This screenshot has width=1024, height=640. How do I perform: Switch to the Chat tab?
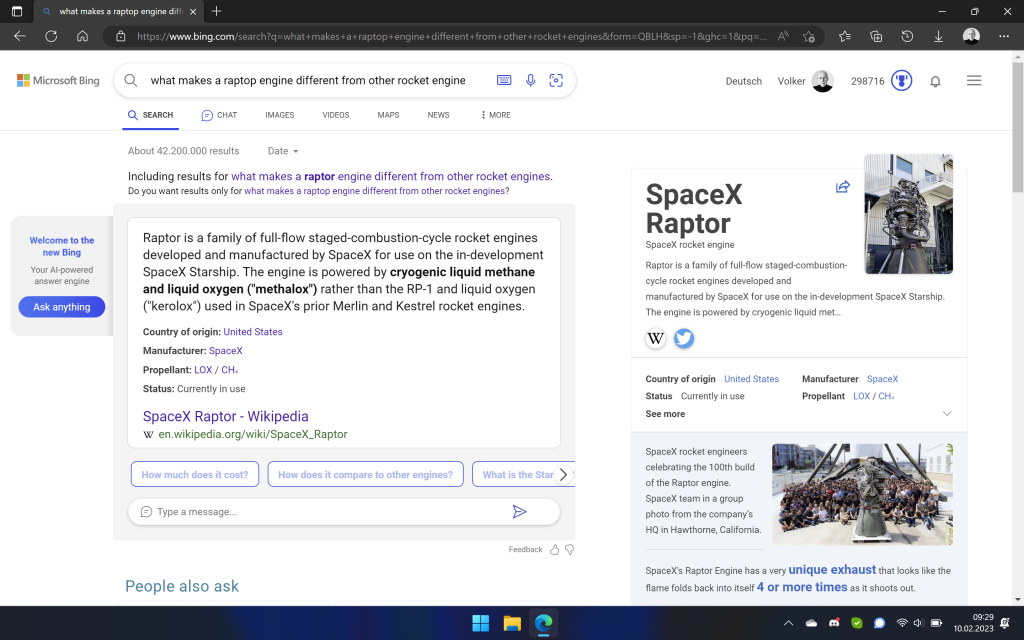219,115
